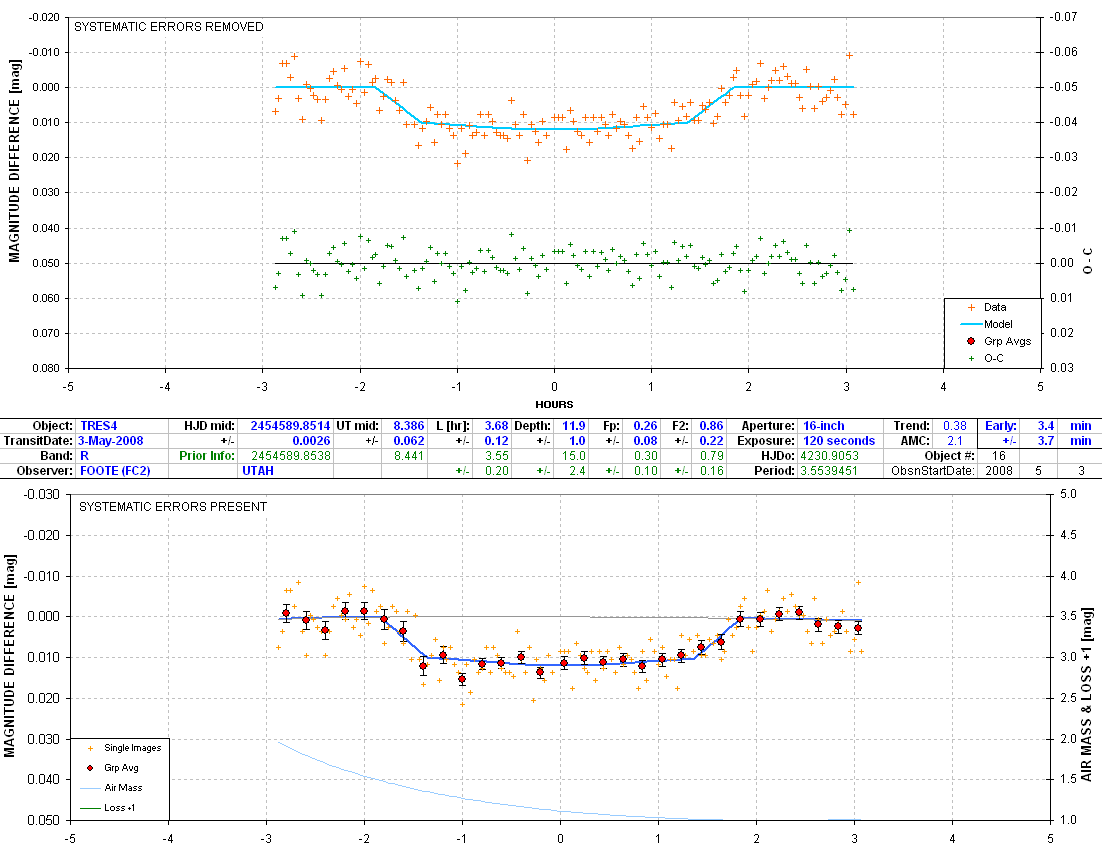Image resolution: width=1102 pixels, height=848 pixels.
Task: Select the HOURS axis label
Action: (554, 405)
